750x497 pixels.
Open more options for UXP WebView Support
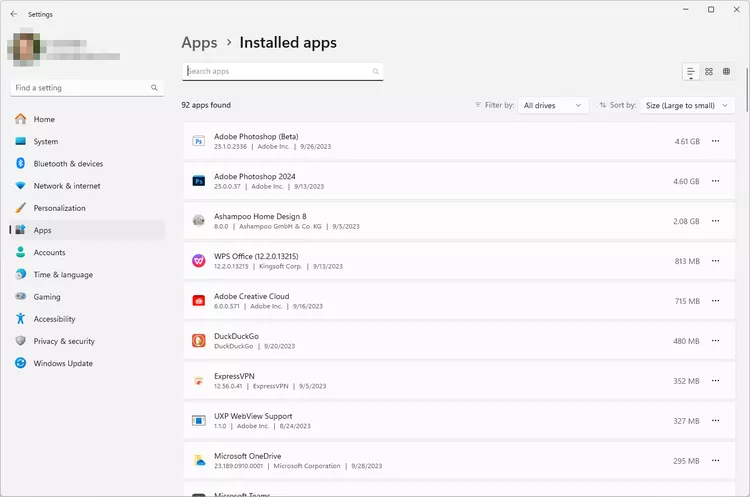(716, 420)
